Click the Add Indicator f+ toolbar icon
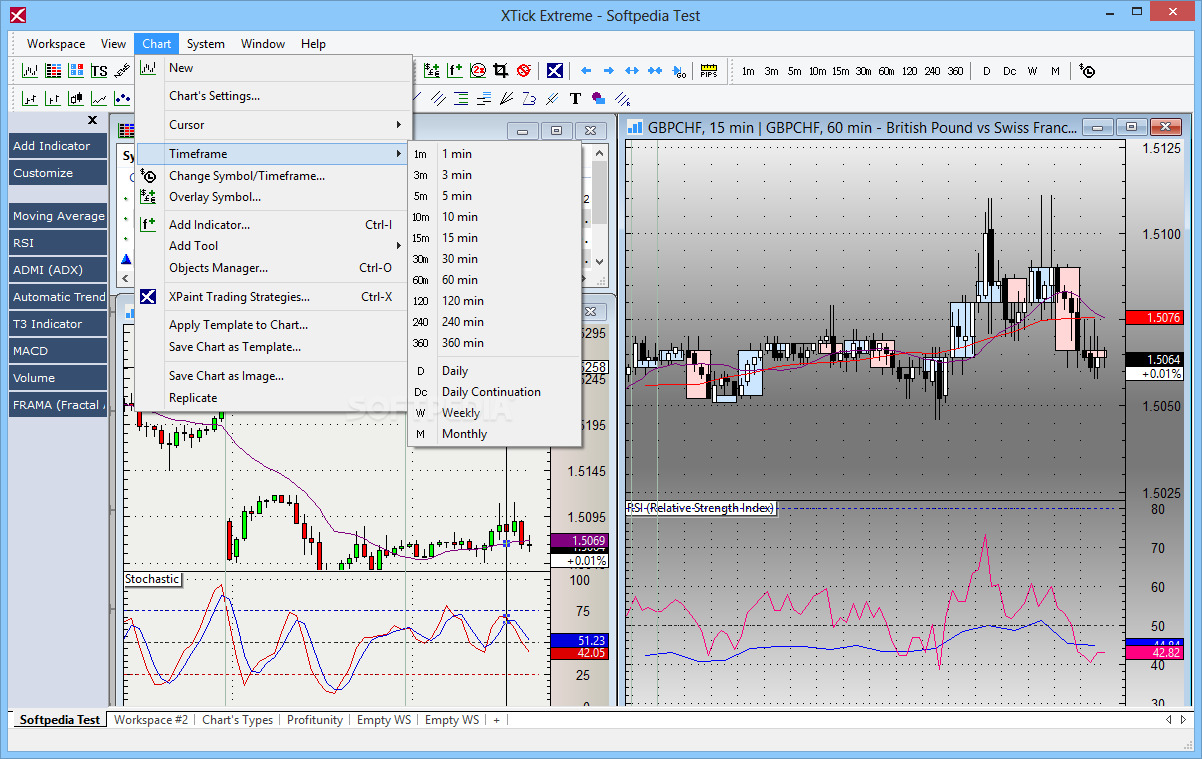Viewport: 1202px width, 759px height. (x=454, y=71)
